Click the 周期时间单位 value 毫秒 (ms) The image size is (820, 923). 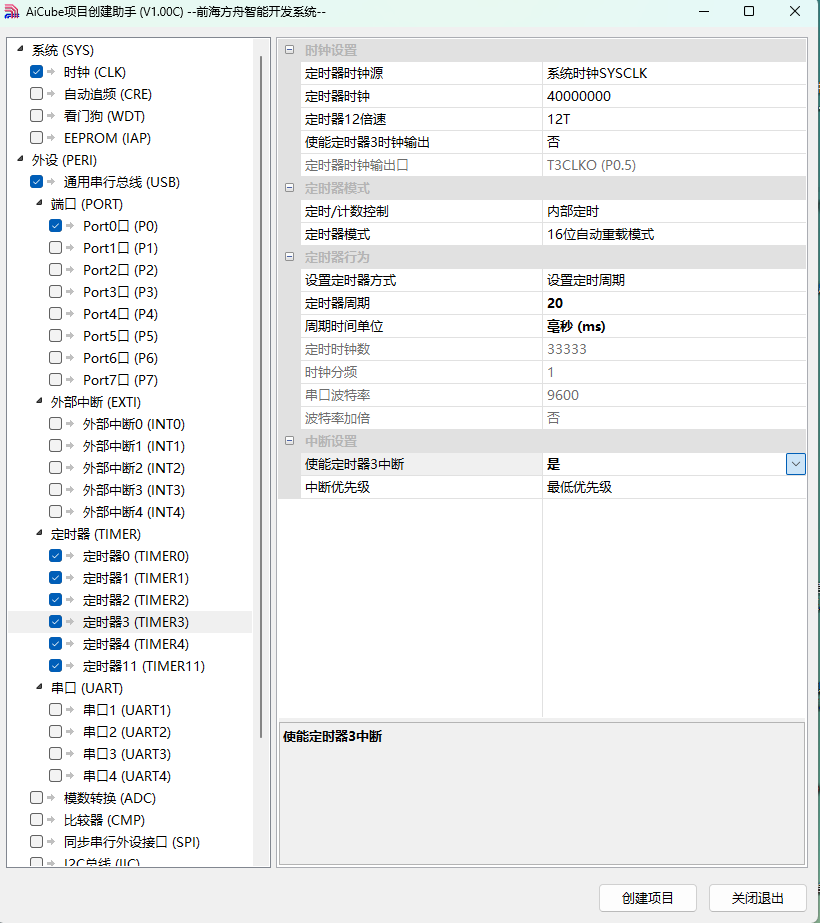(674, 326)
